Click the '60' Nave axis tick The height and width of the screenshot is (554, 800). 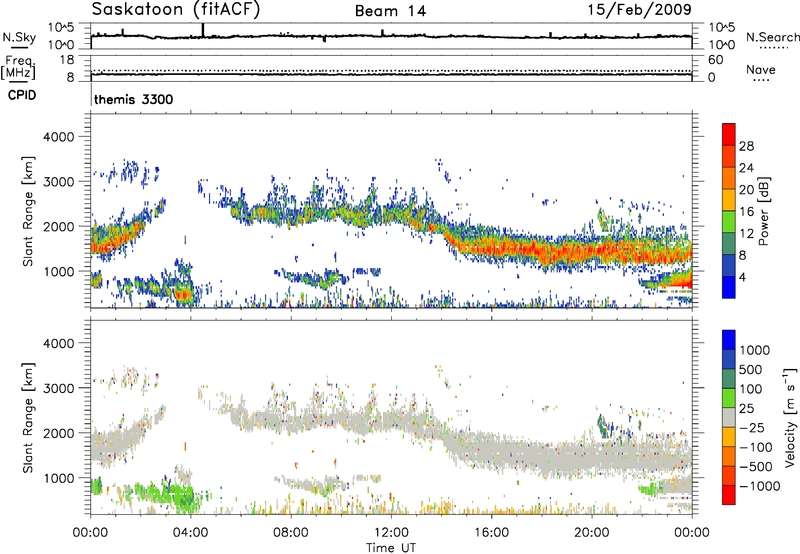pos(715,60)
